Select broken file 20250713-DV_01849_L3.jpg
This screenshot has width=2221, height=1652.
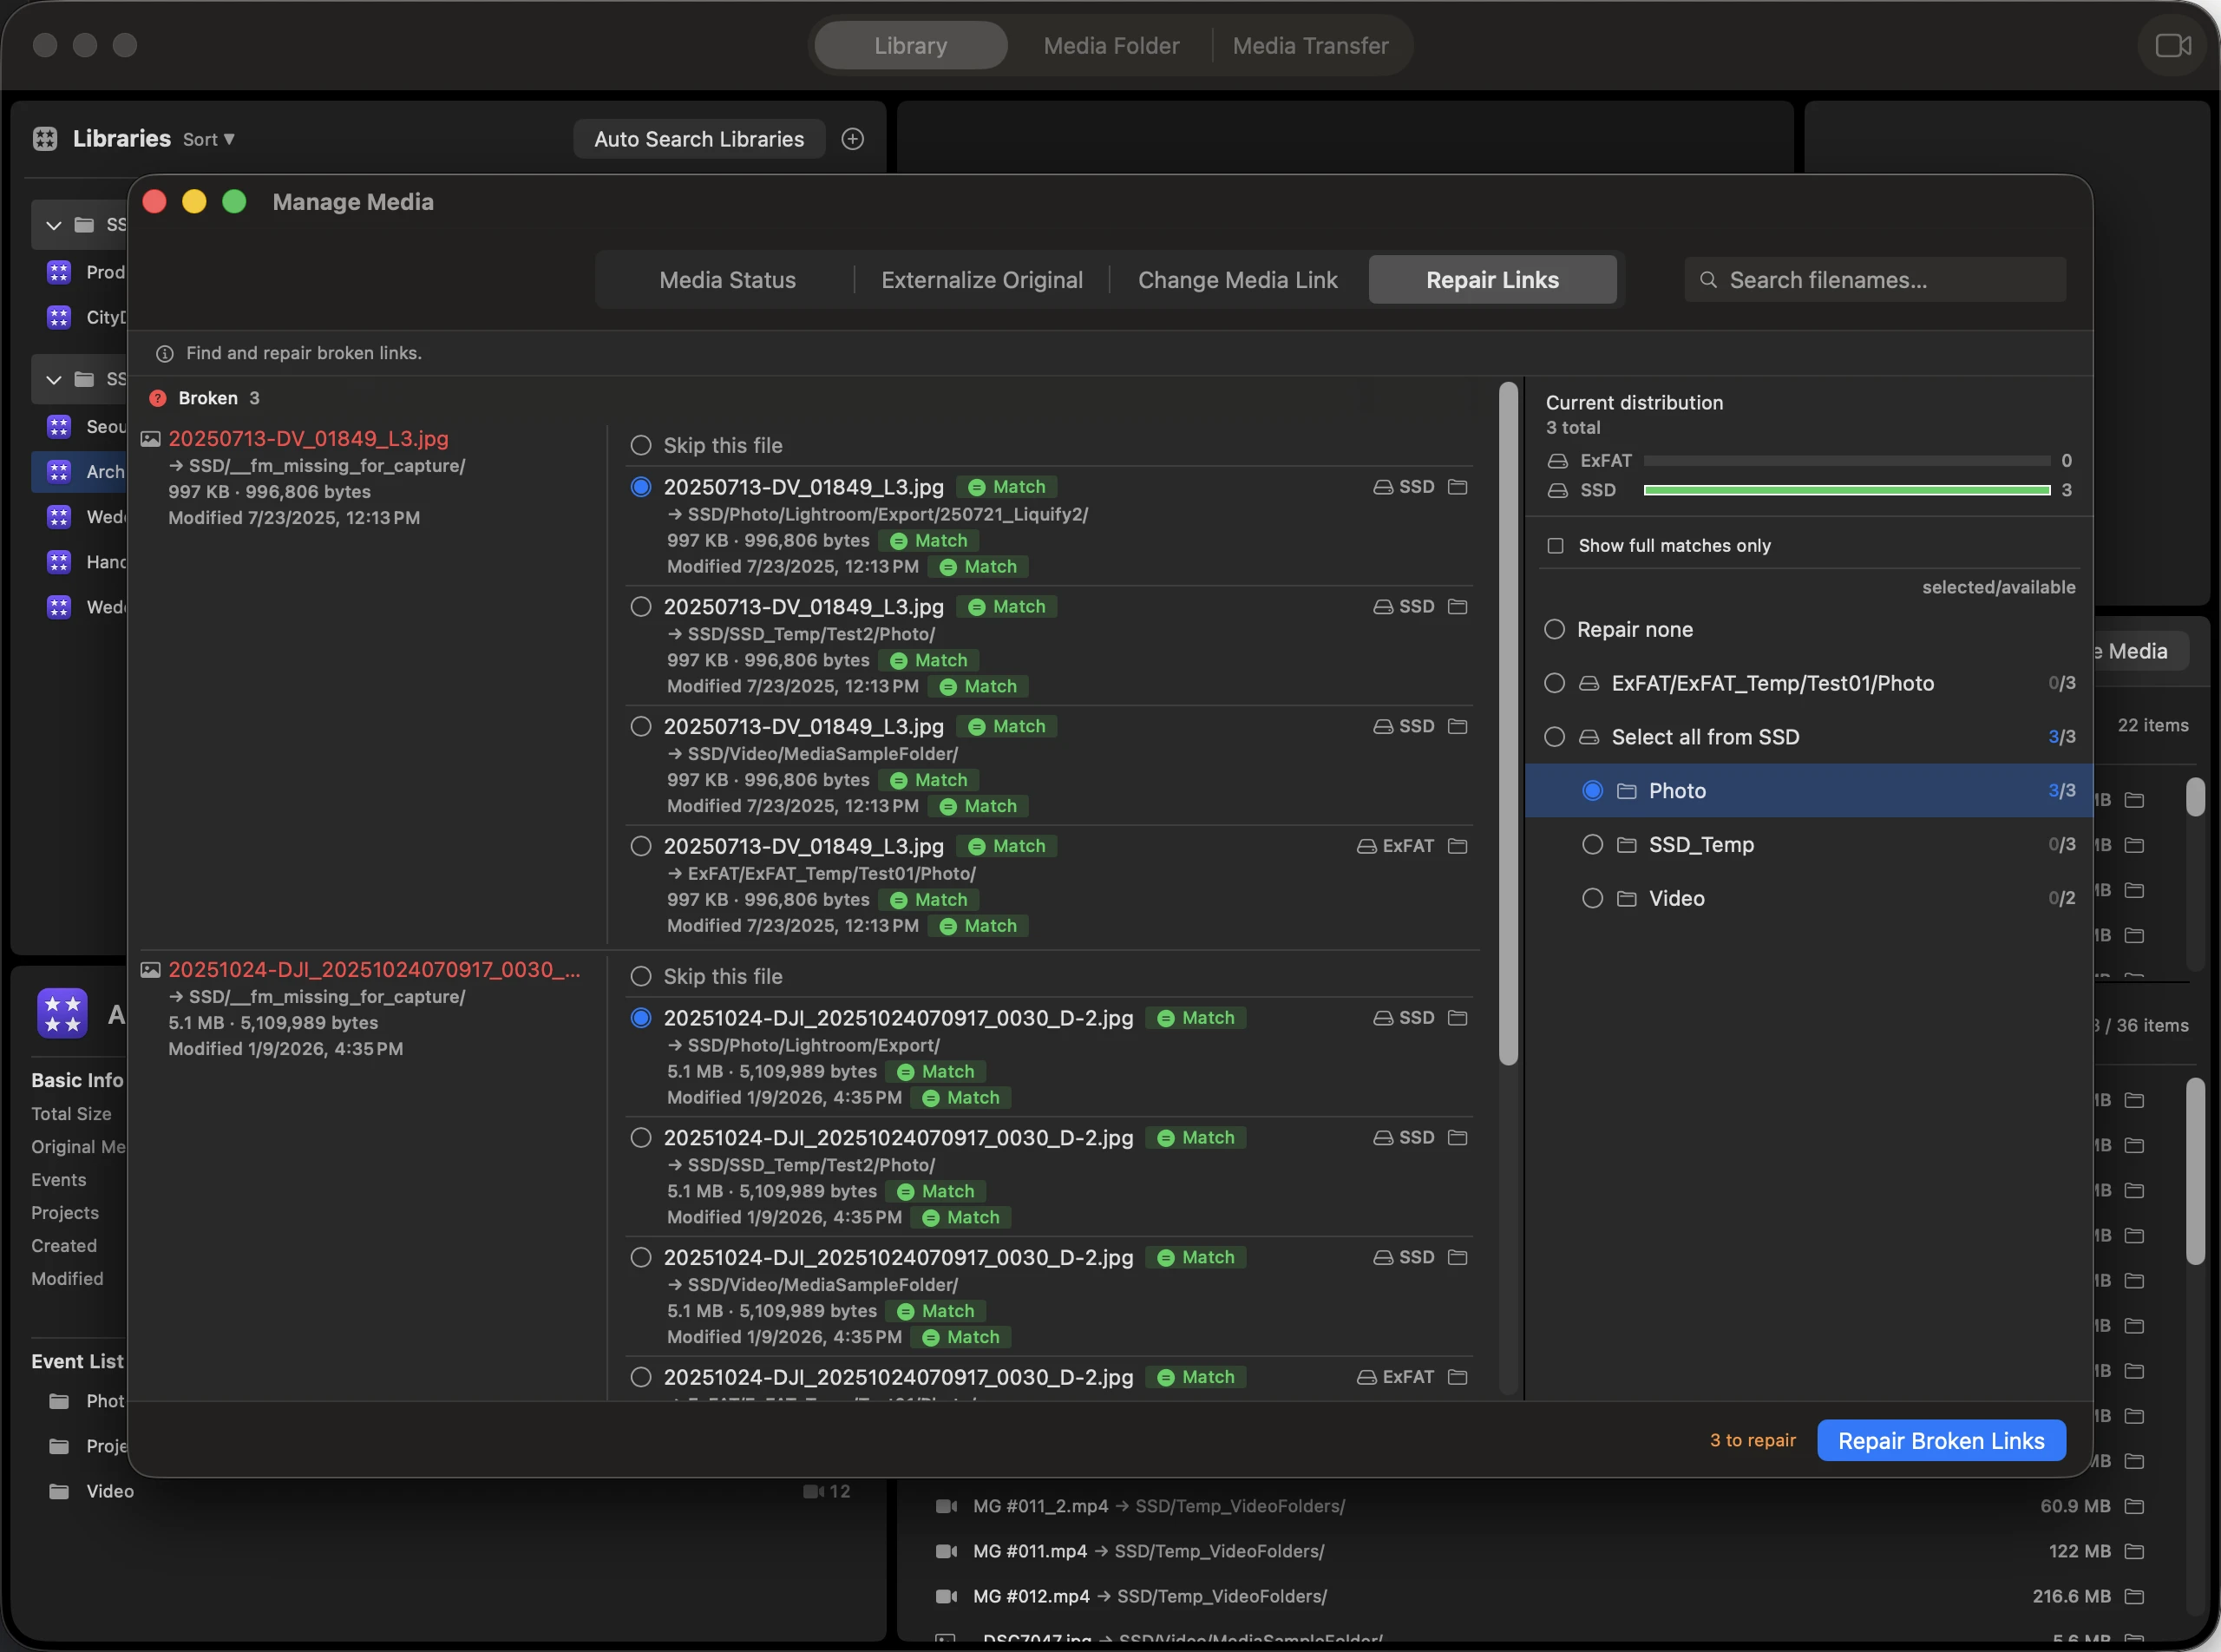pyautogui.click(x=308, y=439)
